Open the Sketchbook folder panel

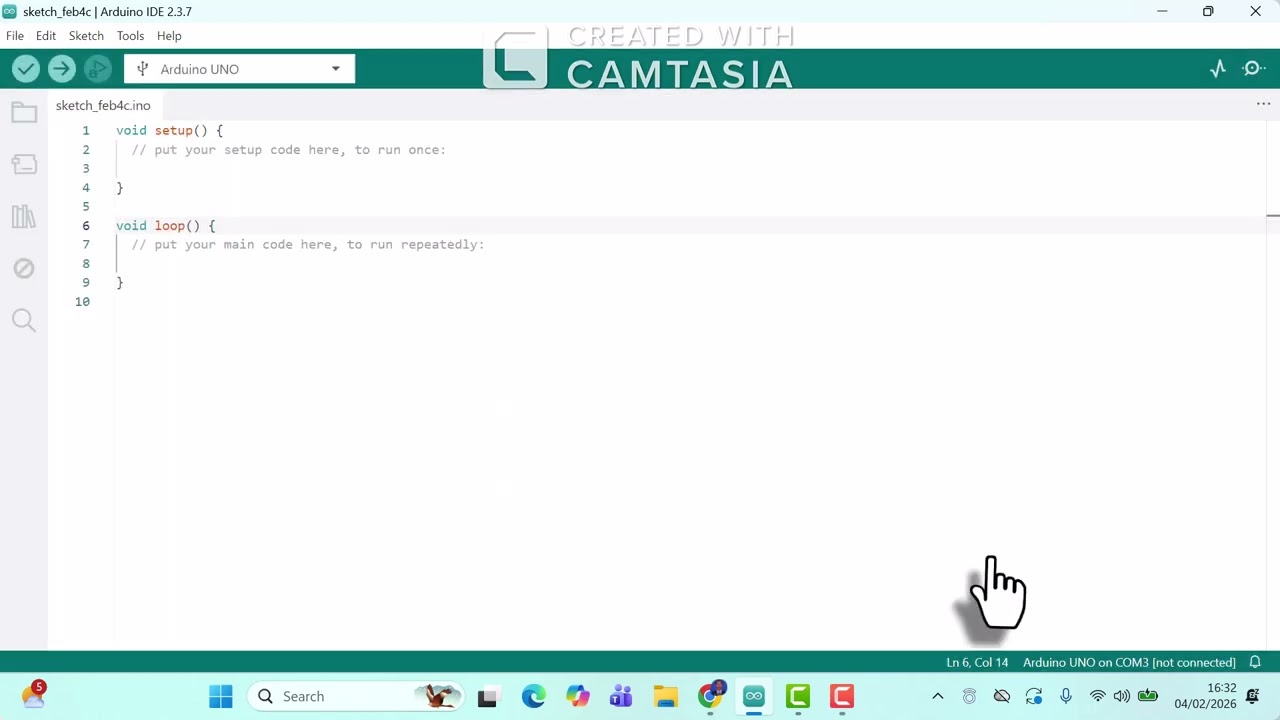click(24, 112)
